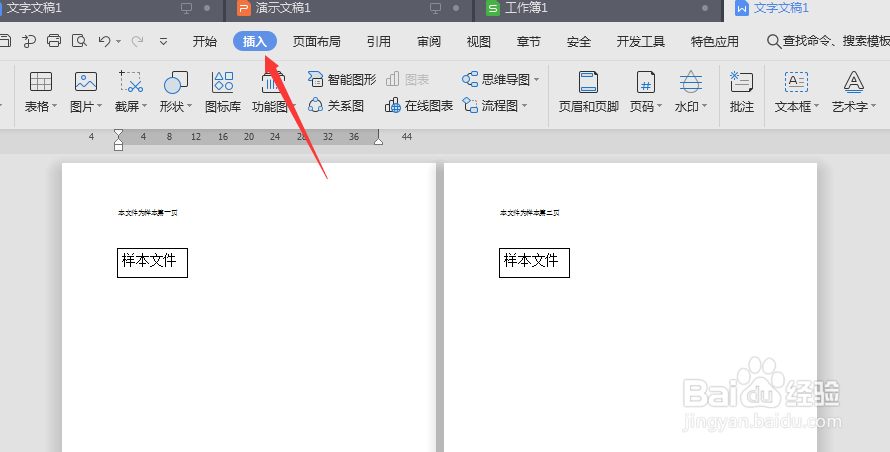Click the 样本文件 text box on page two
This screenshot has width=890, height=452.
coord(534,263)
